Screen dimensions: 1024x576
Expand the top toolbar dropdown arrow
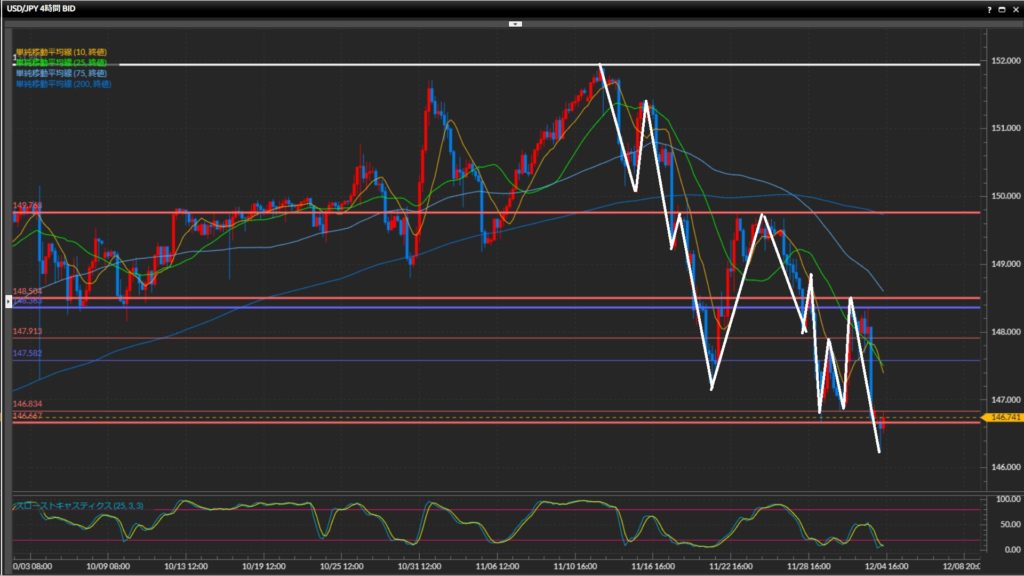coord(514,23)
